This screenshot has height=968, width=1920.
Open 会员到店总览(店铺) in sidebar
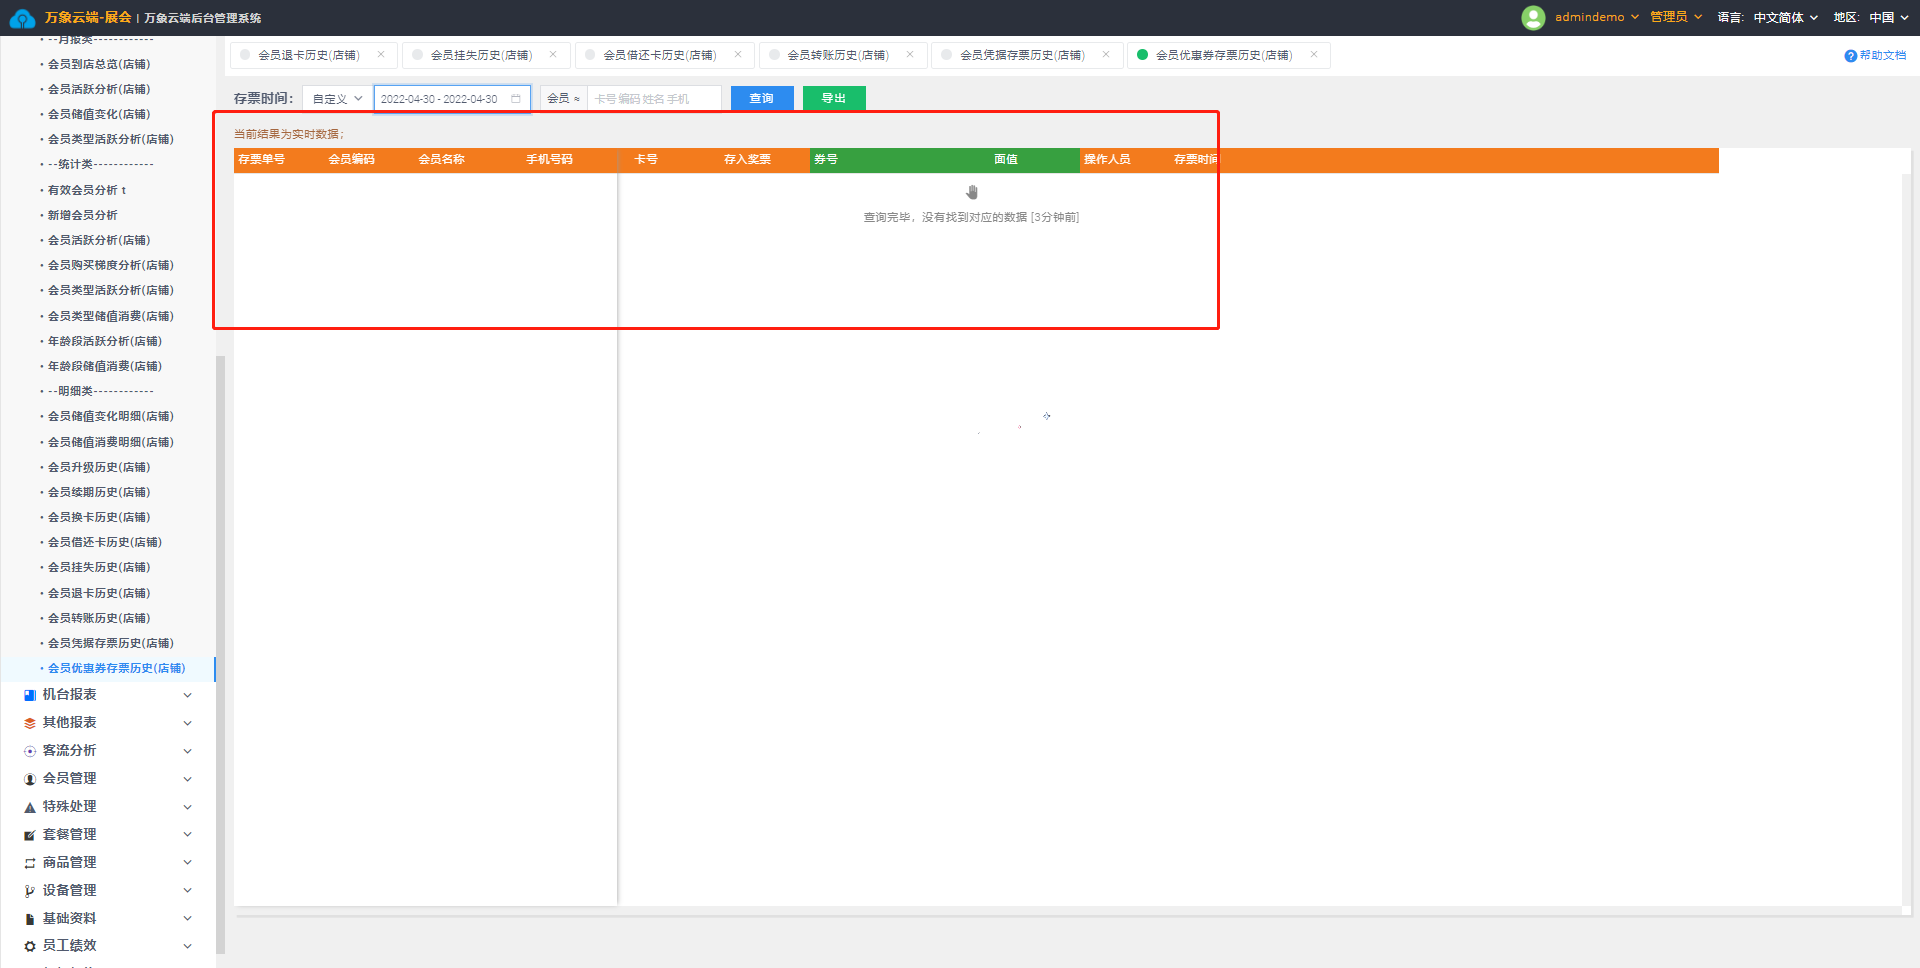99,64
